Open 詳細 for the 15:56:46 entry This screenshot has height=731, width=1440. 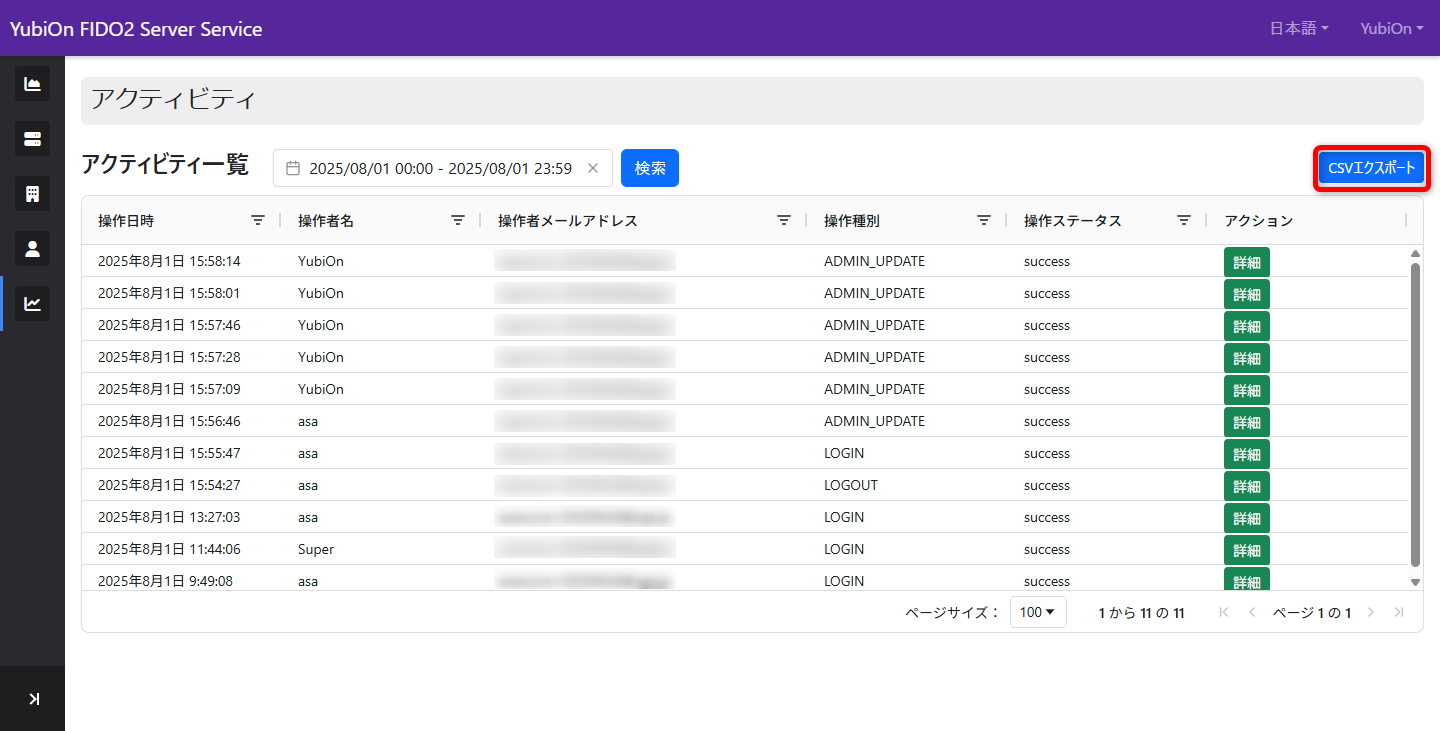pyautogui.click(x=1247, y=422)
